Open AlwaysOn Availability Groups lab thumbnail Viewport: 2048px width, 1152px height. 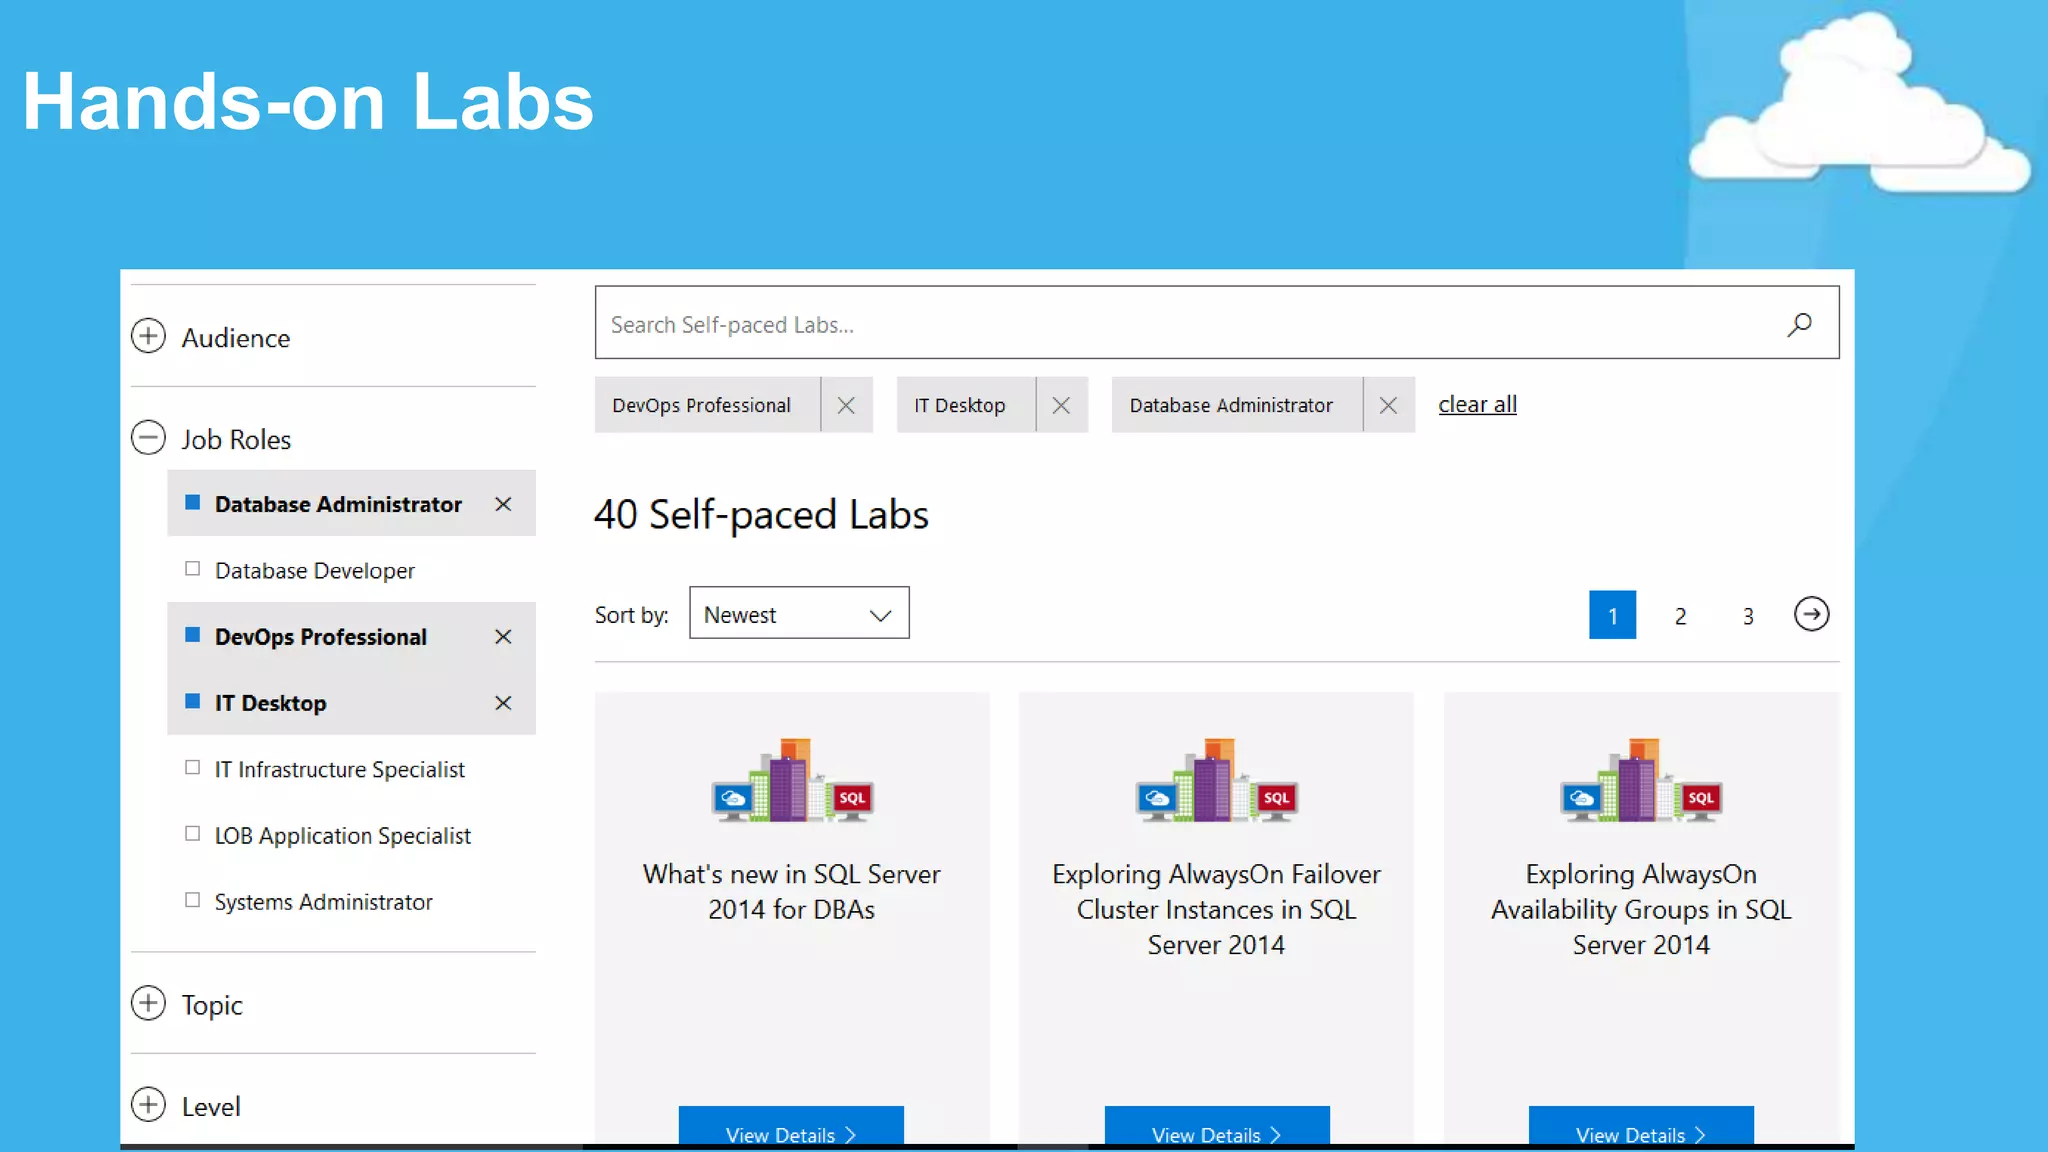[x=1641, y=781]
